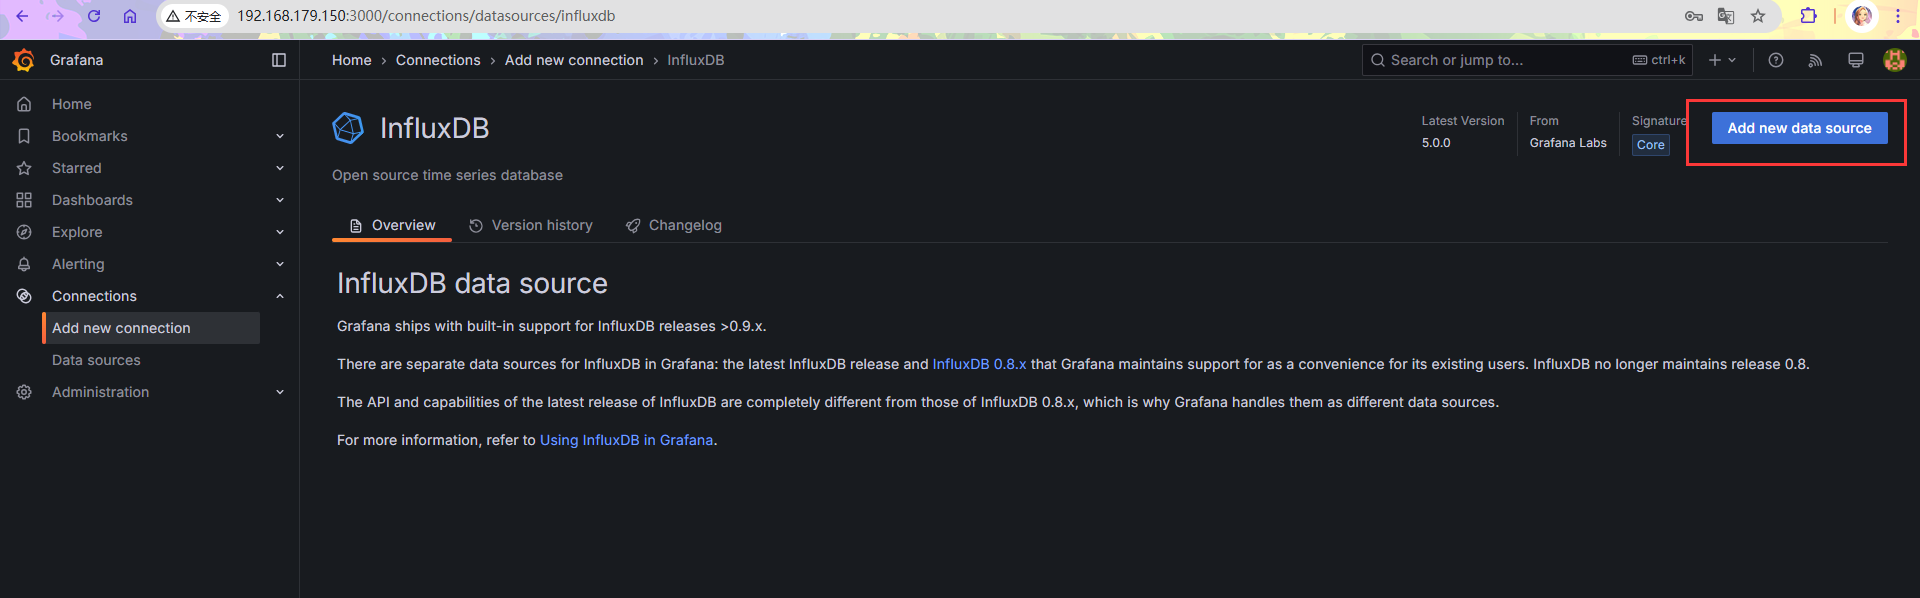Open the user profile avatar

click(x=1894, y=60)
